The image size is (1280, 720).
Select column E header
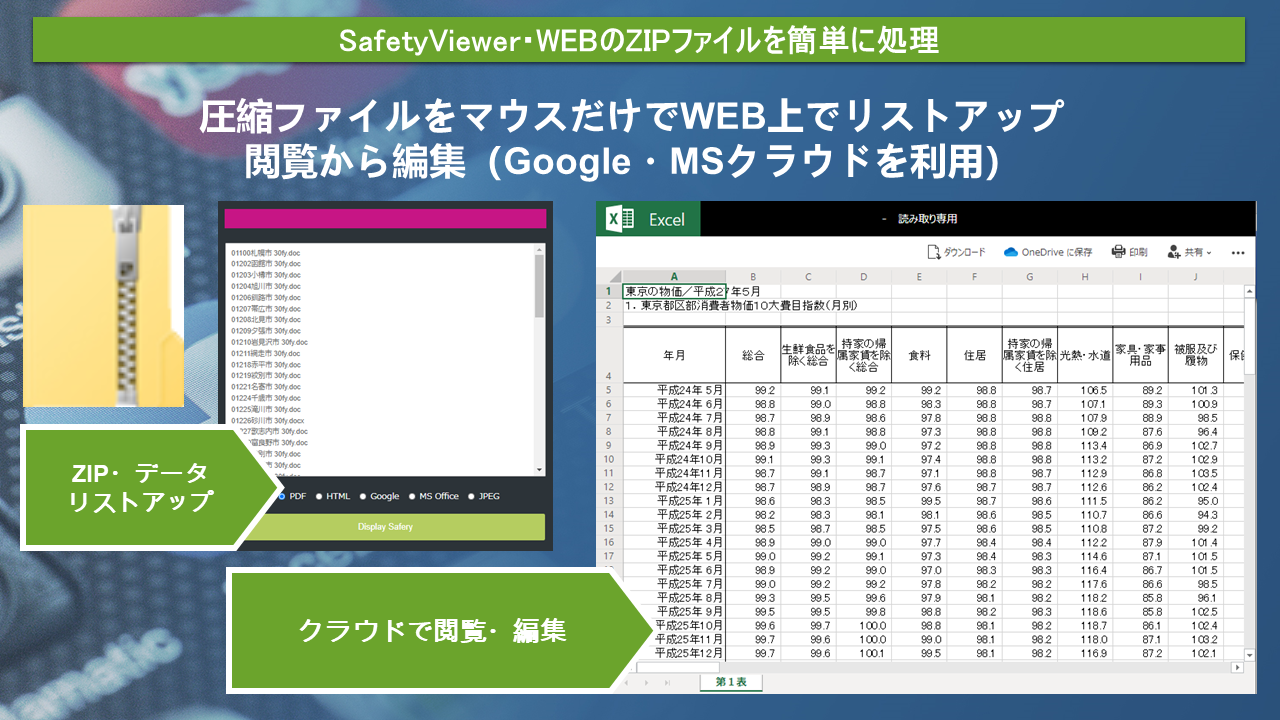pyautogui.click(x=919, y=277)
